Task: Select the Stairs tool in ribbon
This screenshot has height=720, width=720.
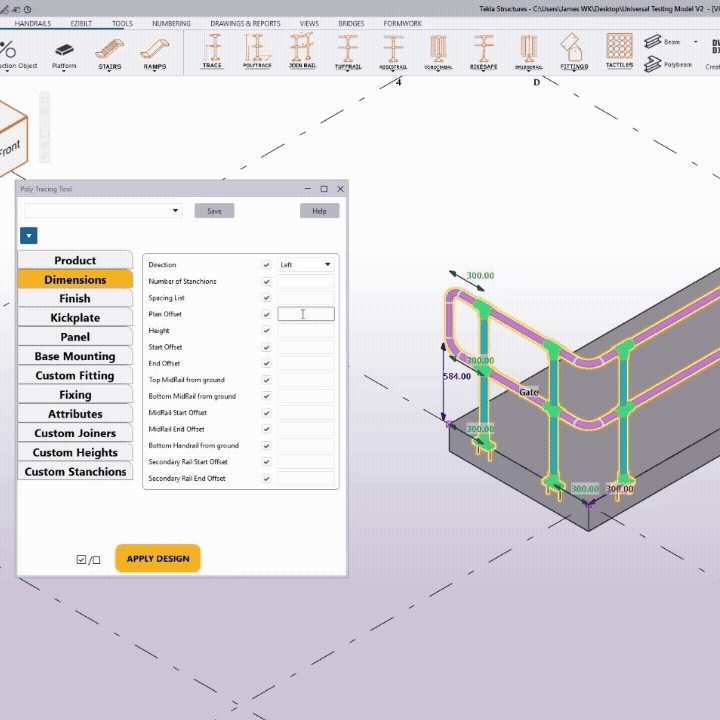Action: tap(110, 52)
